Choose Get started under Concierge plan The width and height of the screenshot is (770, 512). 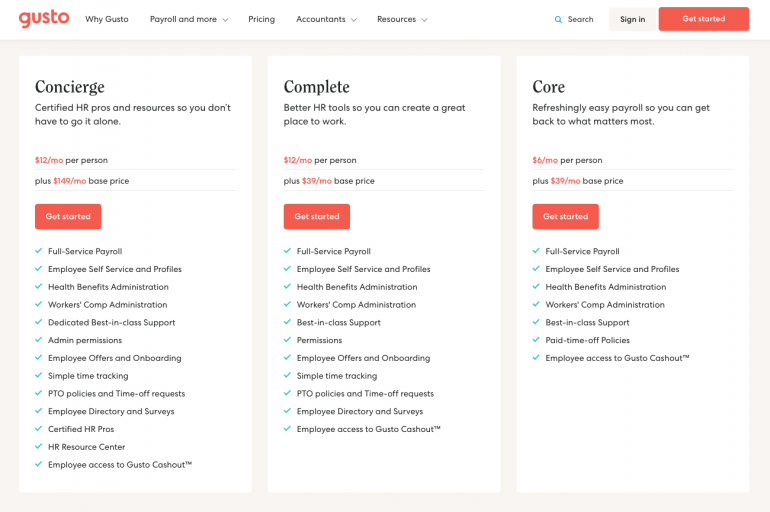[68, 217]
